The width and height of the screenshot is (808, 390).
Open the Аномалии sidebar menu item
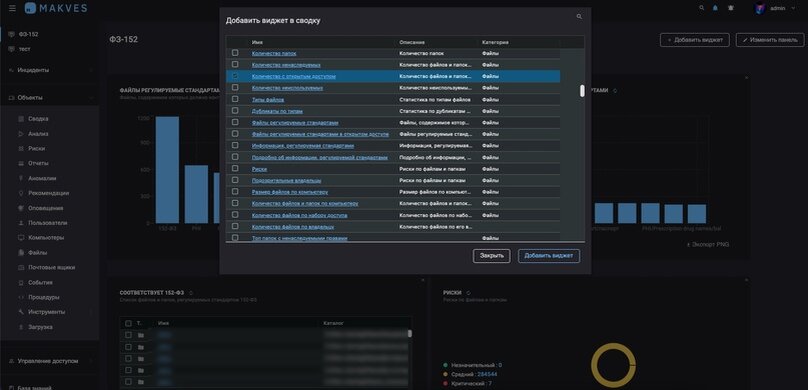[42, 178]
